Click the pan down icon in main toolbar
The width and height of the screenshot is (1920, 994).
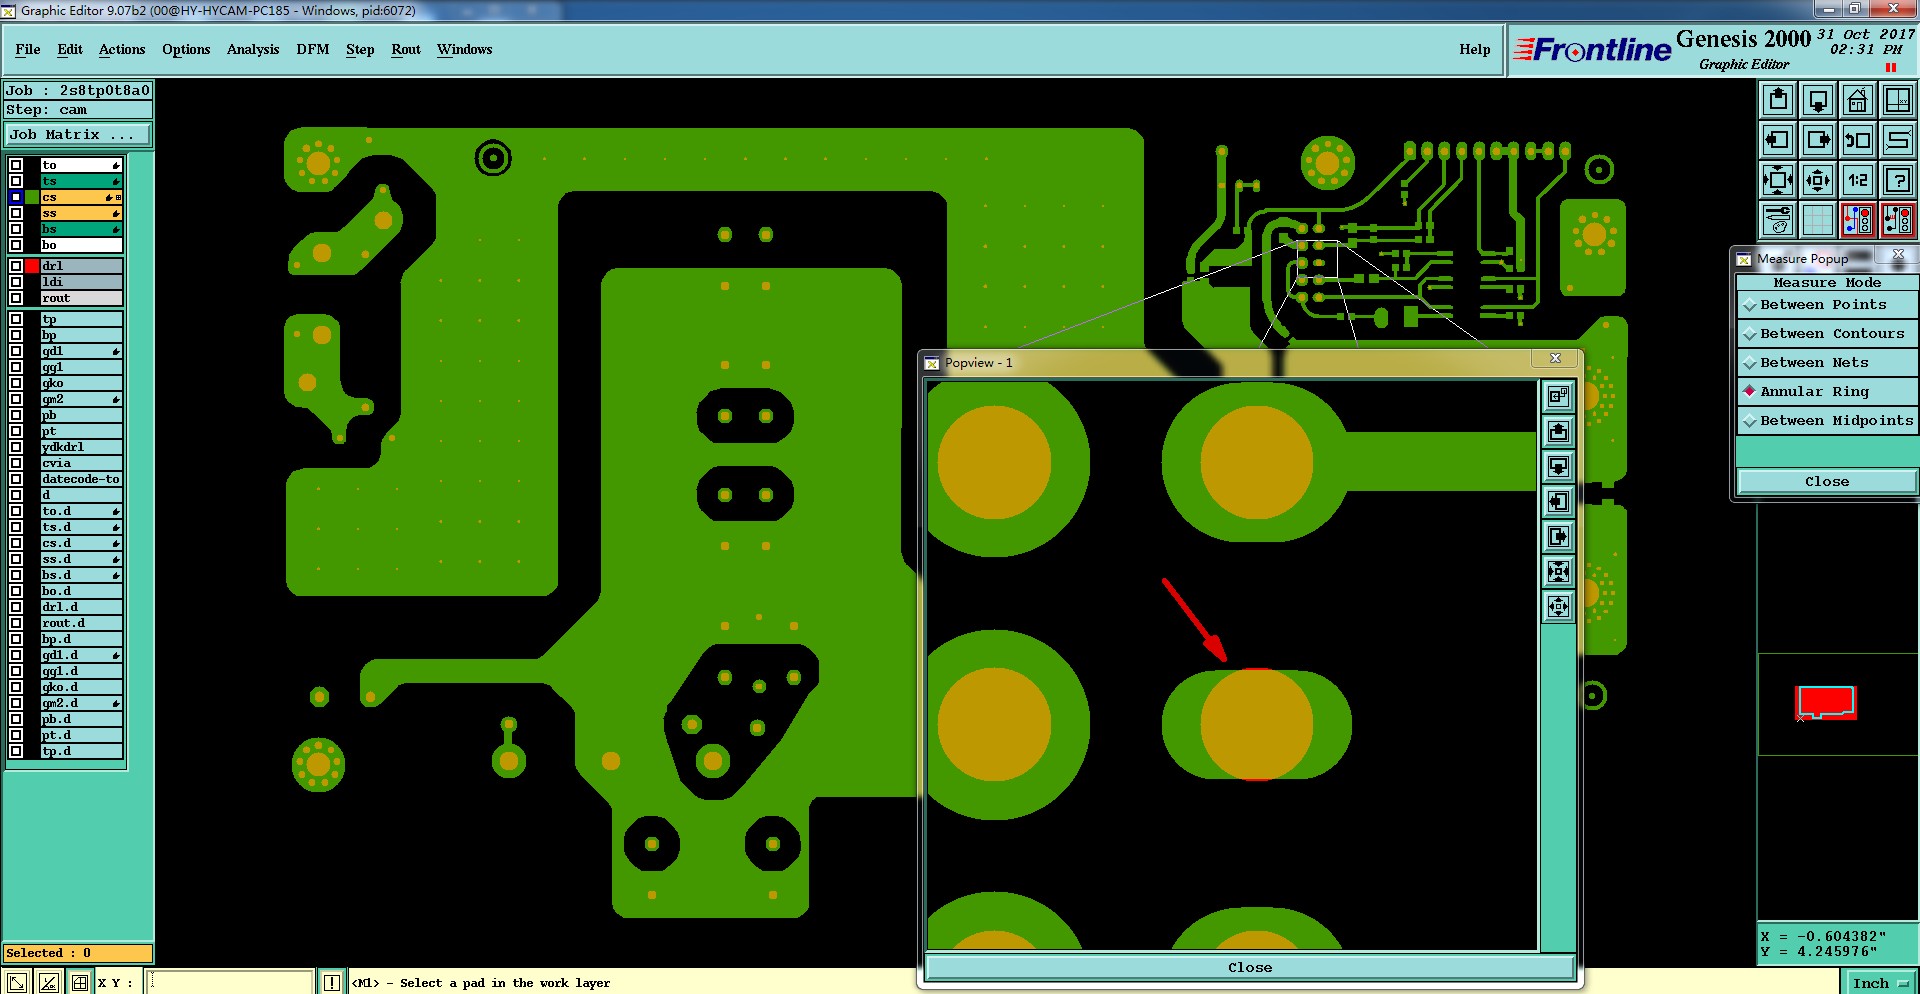[1818, 100]
